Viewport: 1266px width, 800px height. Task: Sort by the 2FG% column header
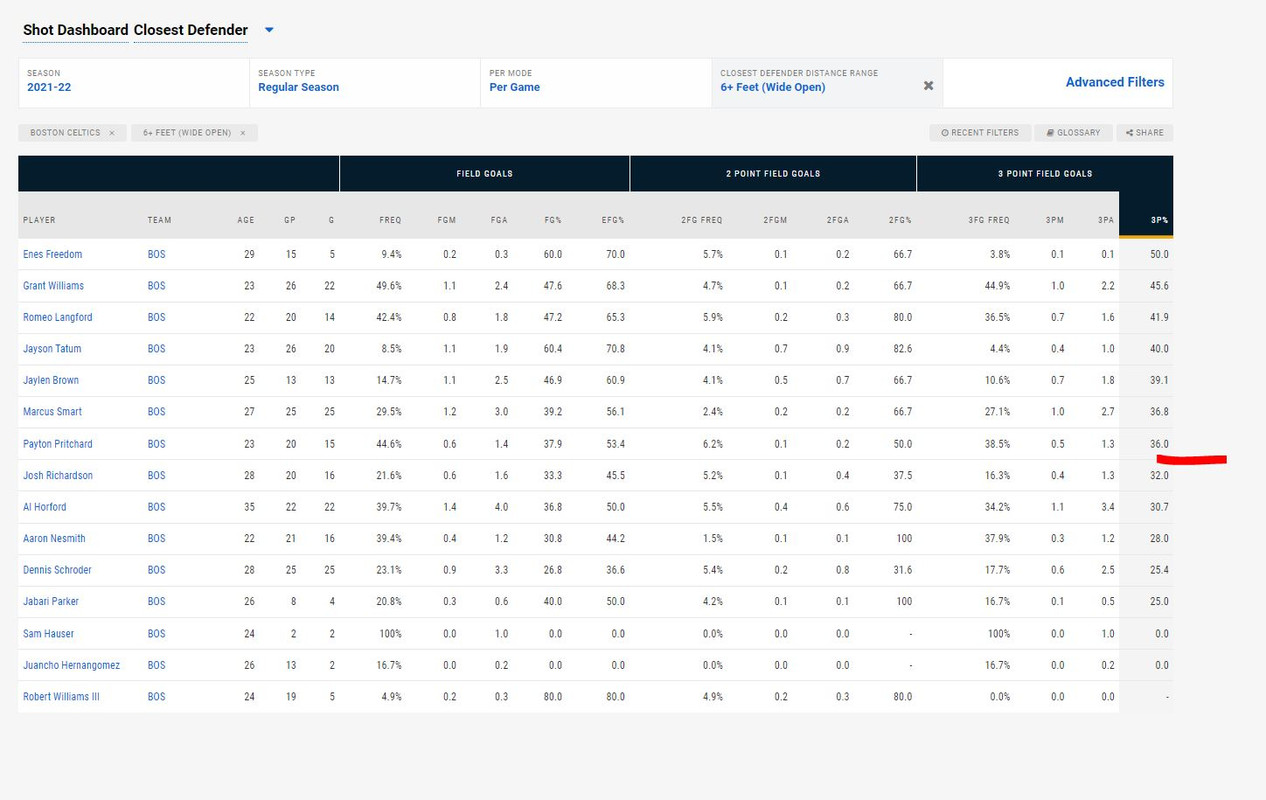click(899, 220)
